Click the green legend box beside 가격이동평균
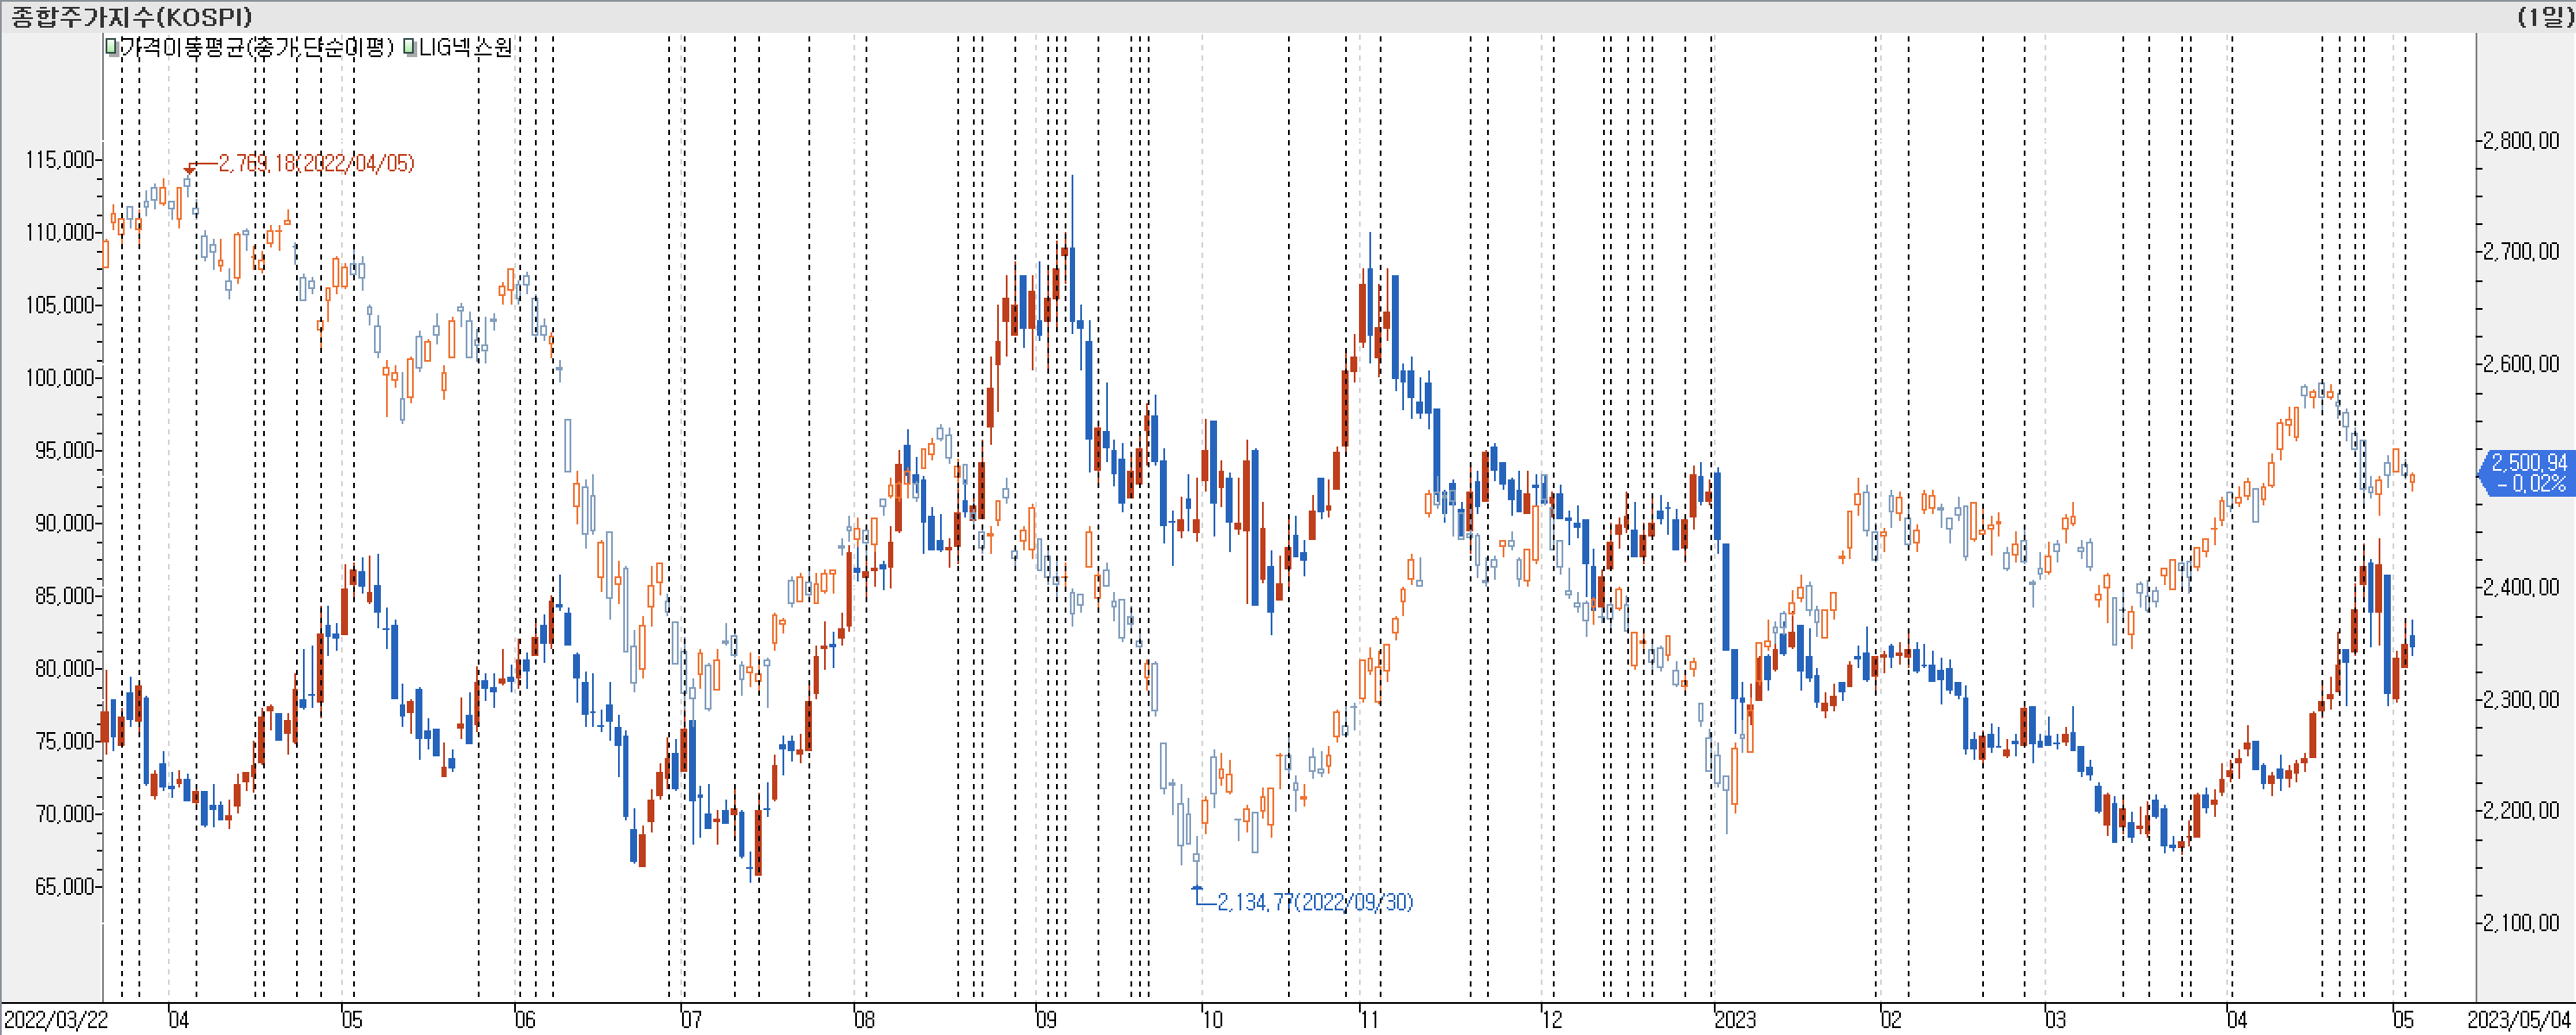 coord(112,47)
